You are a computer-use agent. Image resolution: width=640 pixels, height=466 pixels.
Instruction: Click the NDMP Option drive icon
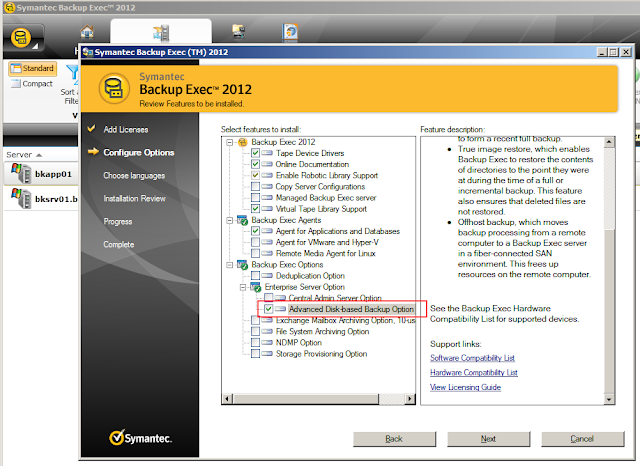[x=267, y=343]
